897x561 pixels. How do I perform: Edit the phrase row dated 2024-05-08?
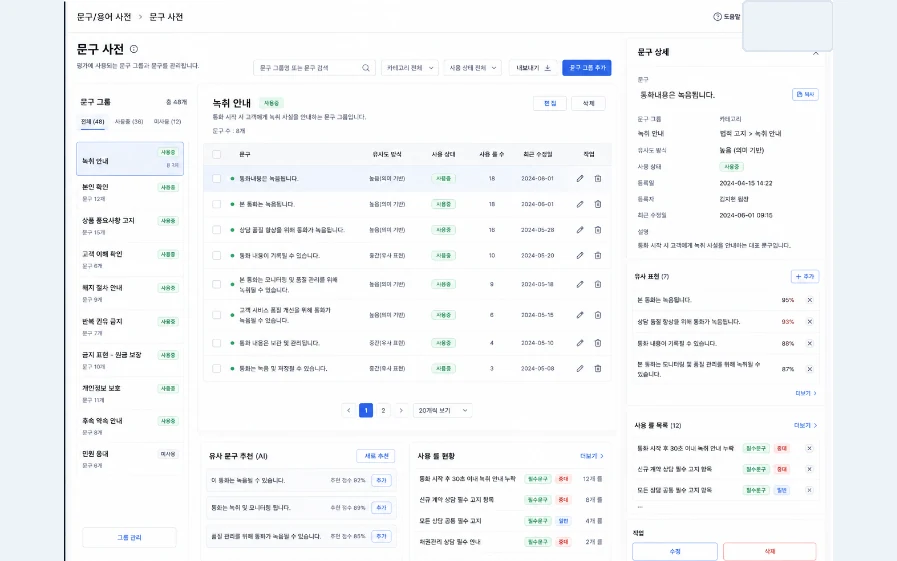pyautogui.click(x=580, y=369)
